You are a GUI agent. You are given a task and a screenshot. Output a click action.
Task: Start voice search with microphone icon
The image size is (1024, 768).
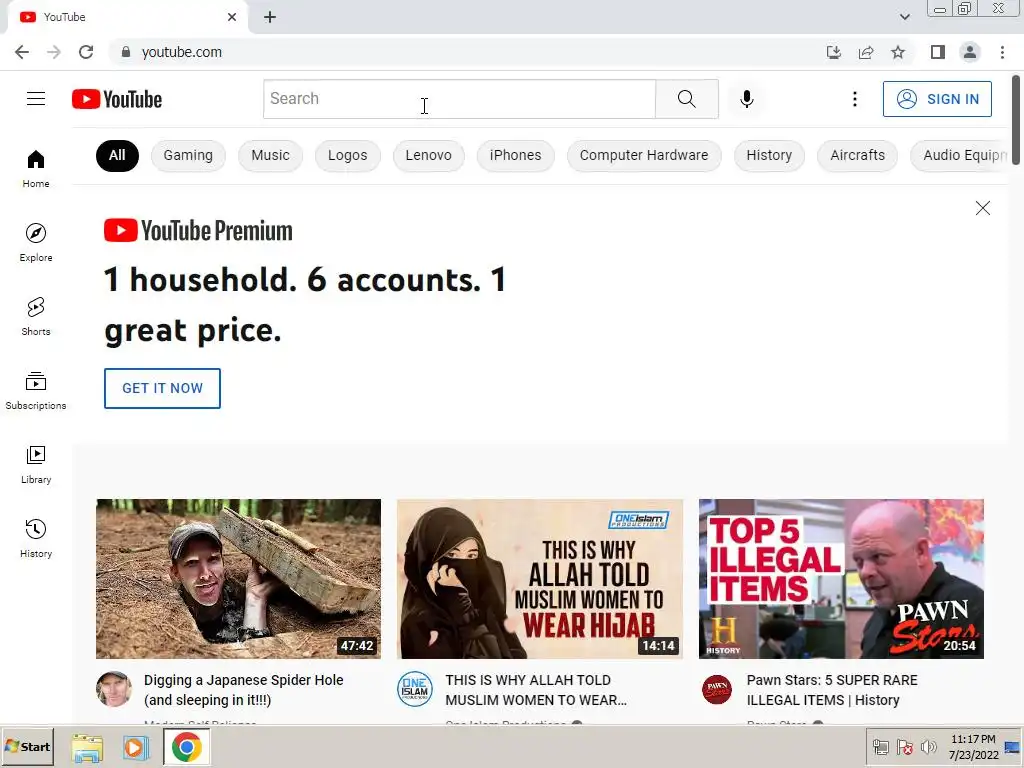746,99
